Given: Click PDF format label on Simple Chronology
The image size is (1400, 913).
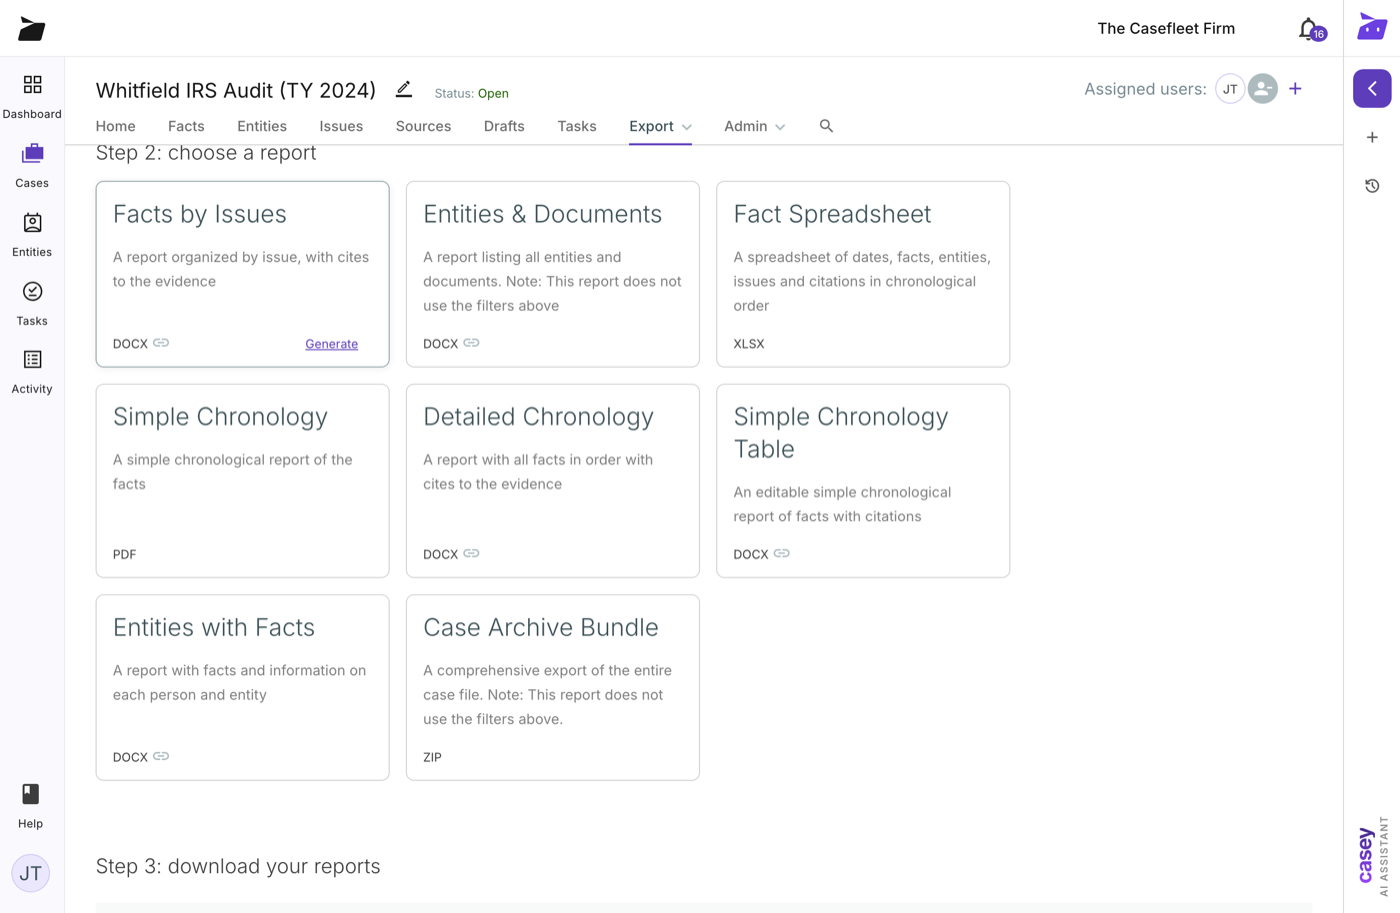Looking at the screenshot, I should pos(124,554).
